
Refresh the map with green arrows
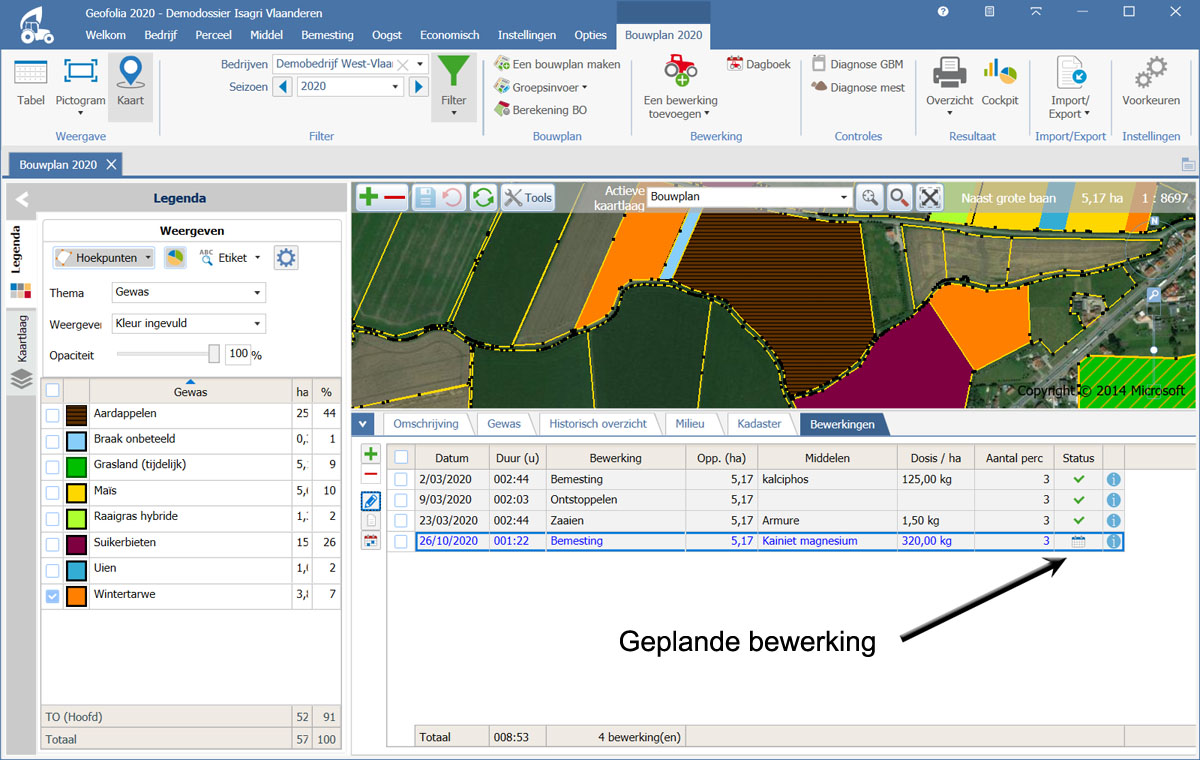(484, 197)
